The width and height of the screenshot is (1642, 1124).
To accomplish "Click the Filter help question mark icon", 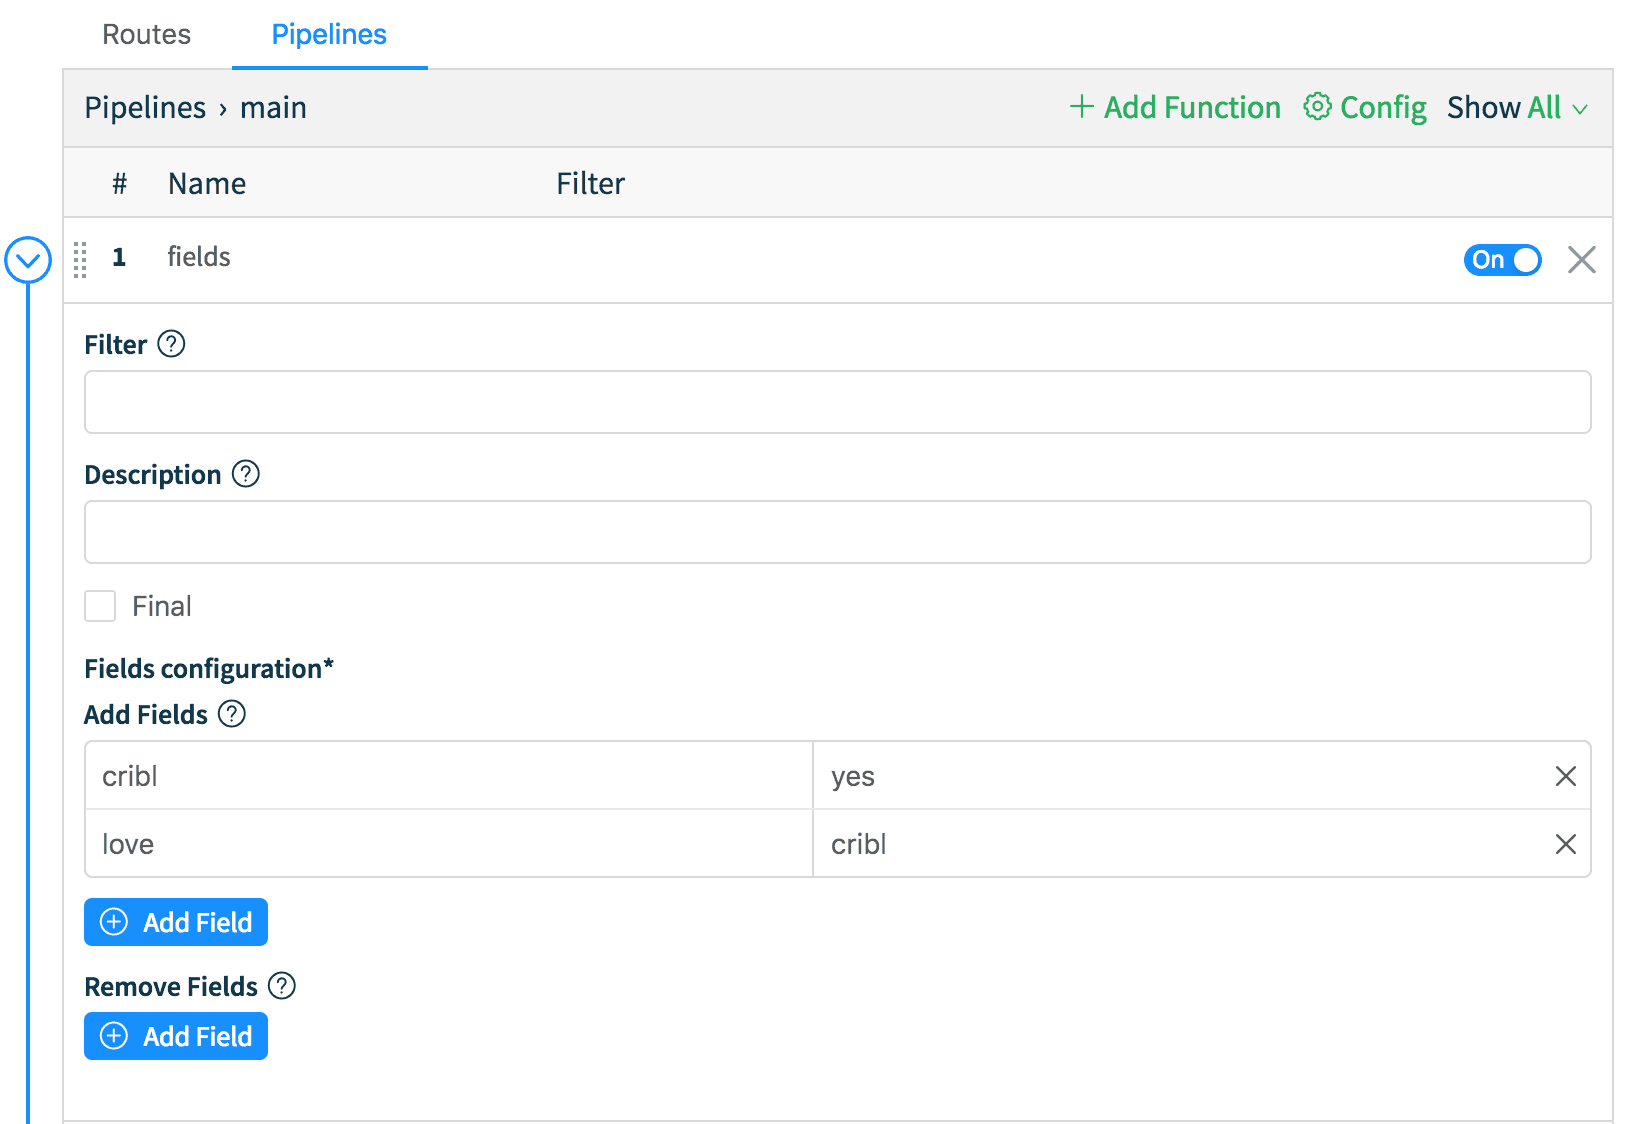I will [x=172, y=344].
